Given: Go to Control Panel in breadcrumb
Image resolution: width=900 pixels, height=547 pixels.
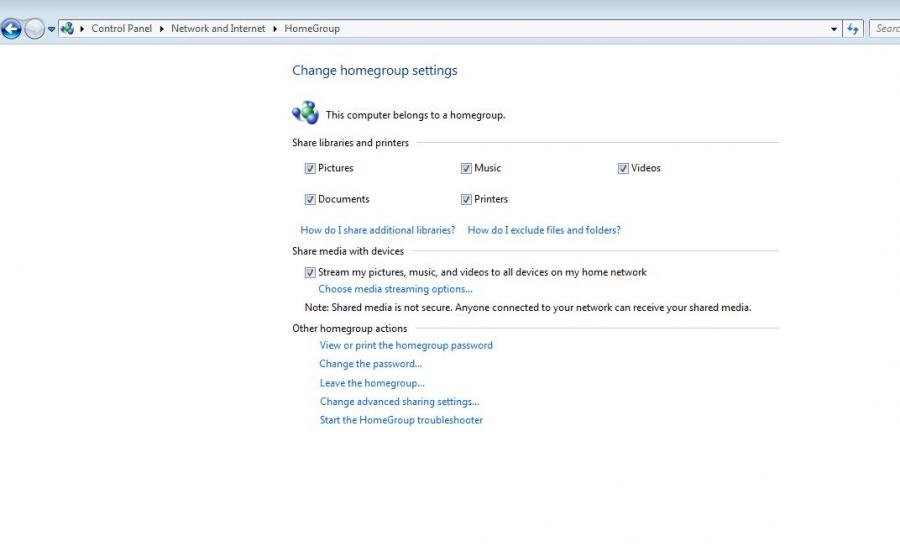Looking at the screenshot, I should 121,29.
